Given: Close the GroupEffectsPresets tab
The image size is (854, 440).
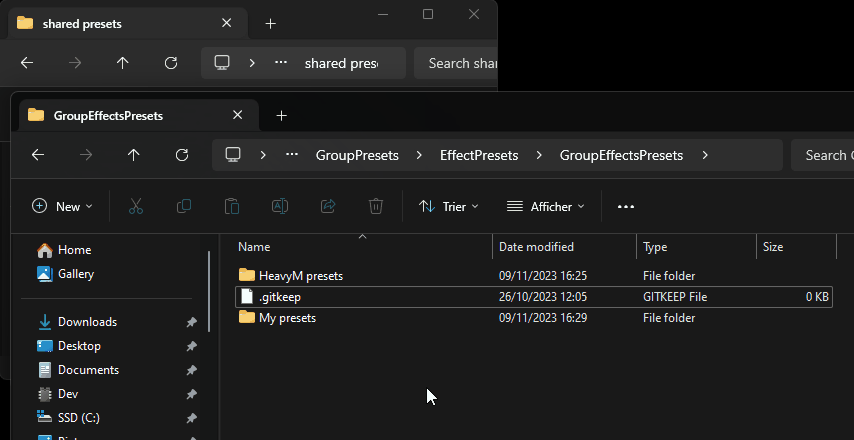Looking at the screenshot, I should point(237,115).
